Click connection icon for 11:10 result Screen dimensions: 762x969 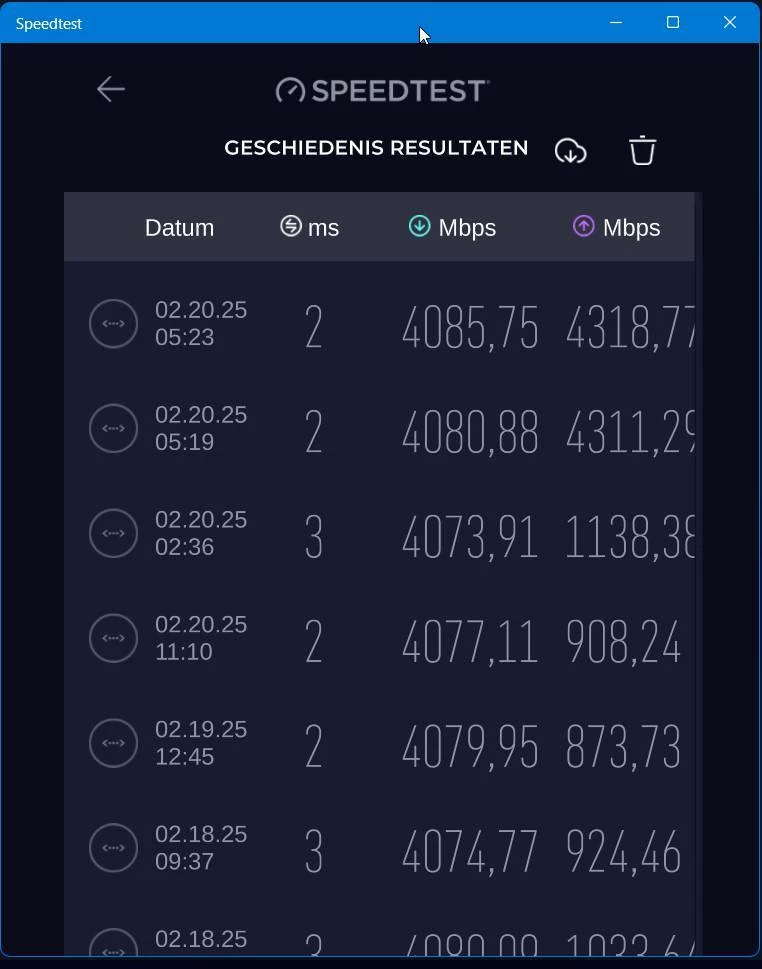113,638
